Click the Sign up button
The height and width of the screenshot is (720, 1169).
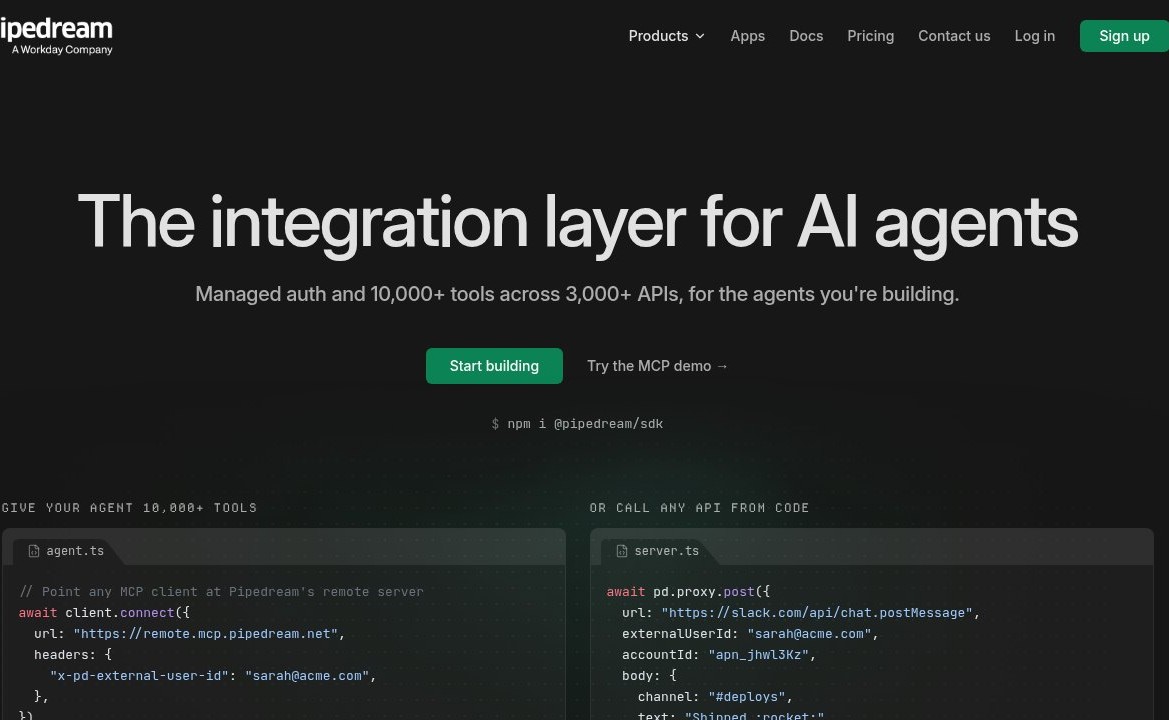(1124, 36)
